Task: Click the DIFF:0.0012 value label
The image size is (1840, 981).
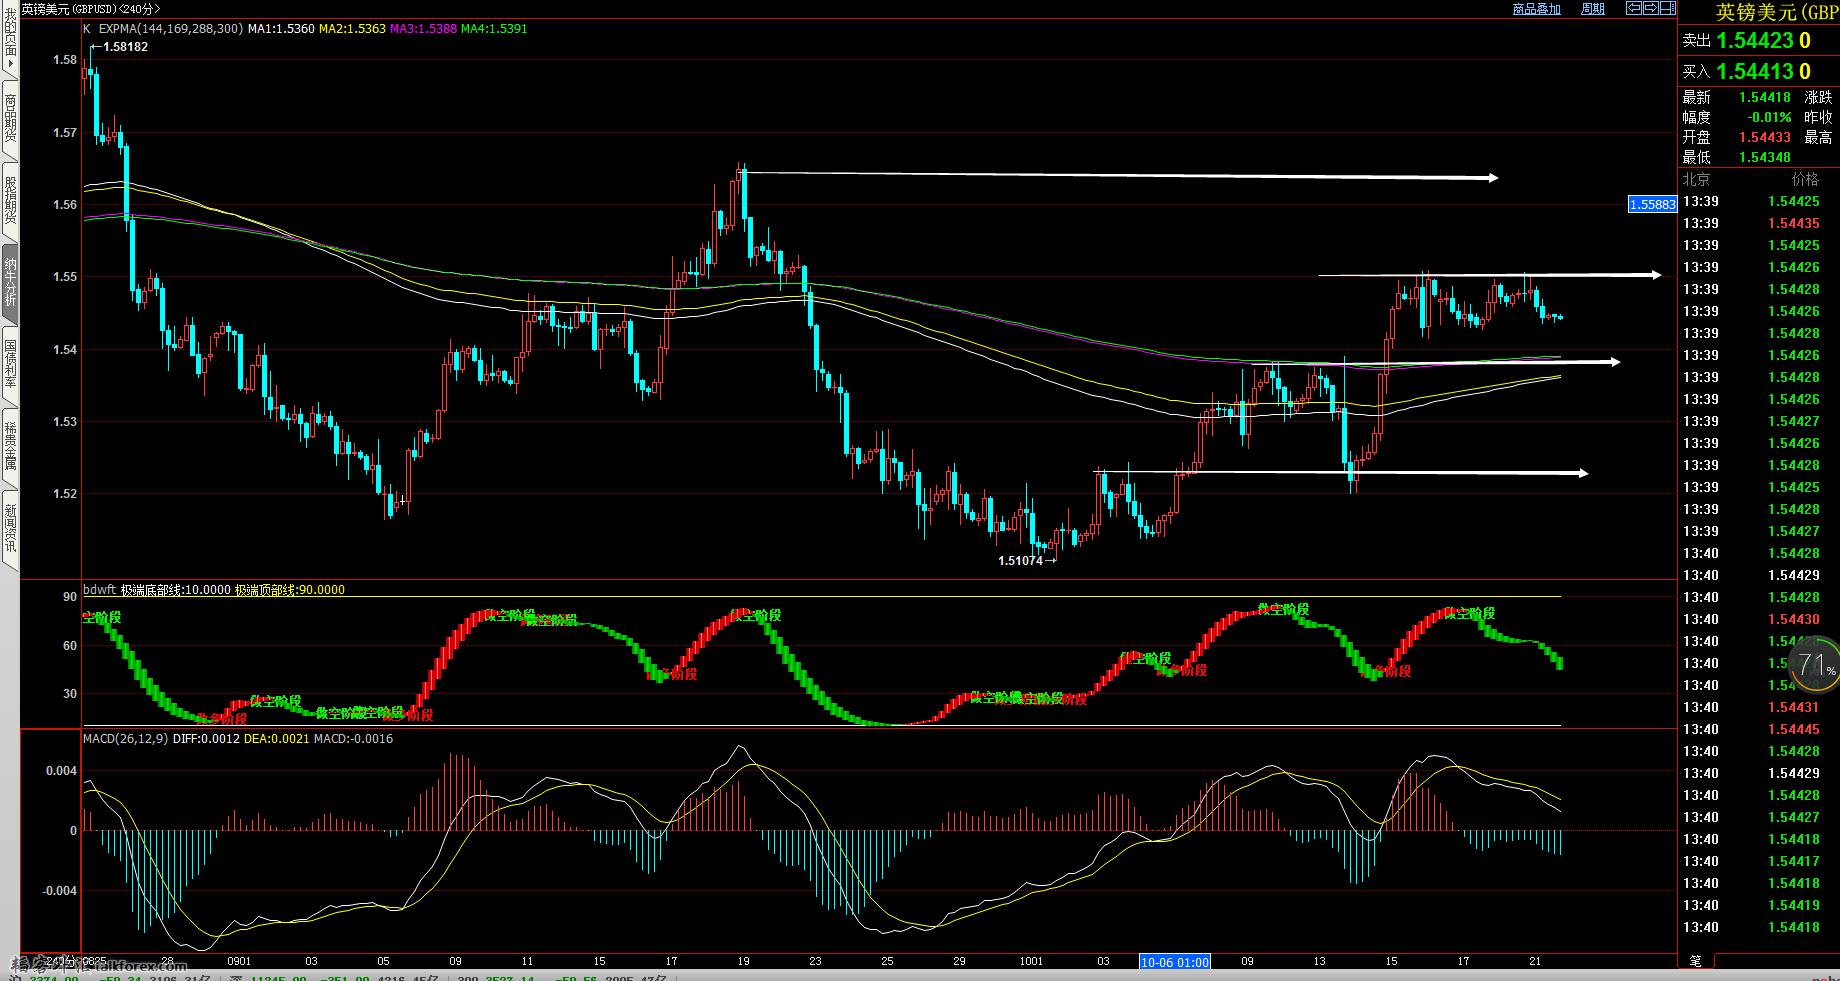Action: 207,739
